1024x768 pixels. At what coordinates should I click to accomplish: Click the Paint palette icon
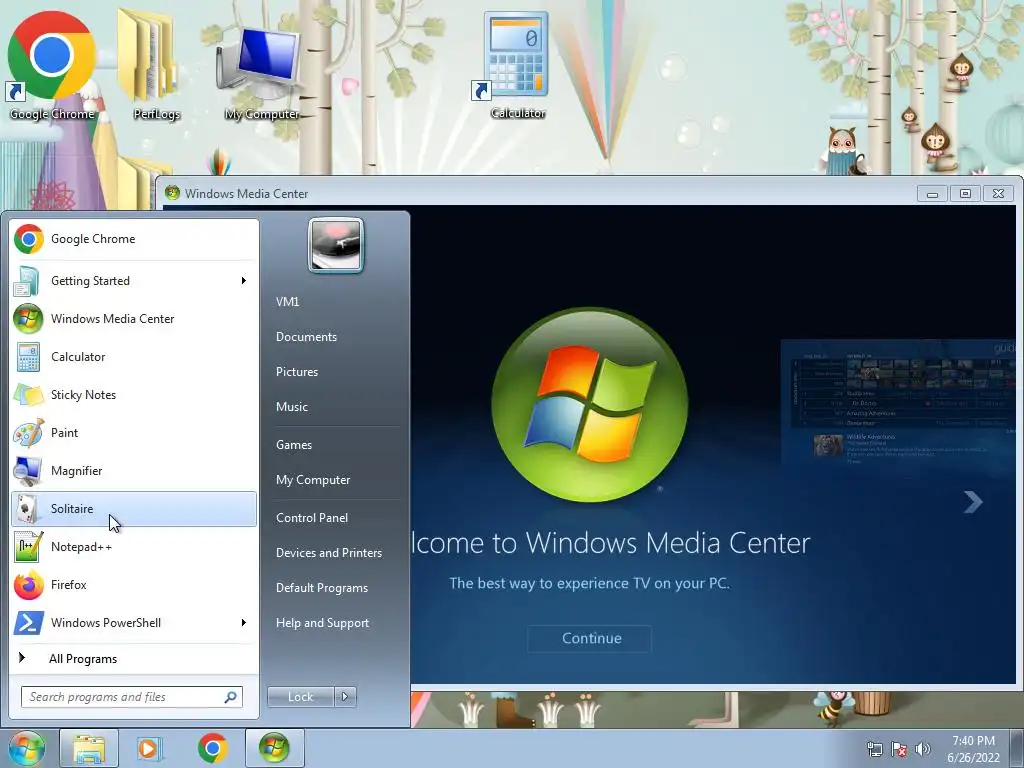[29, 432]
